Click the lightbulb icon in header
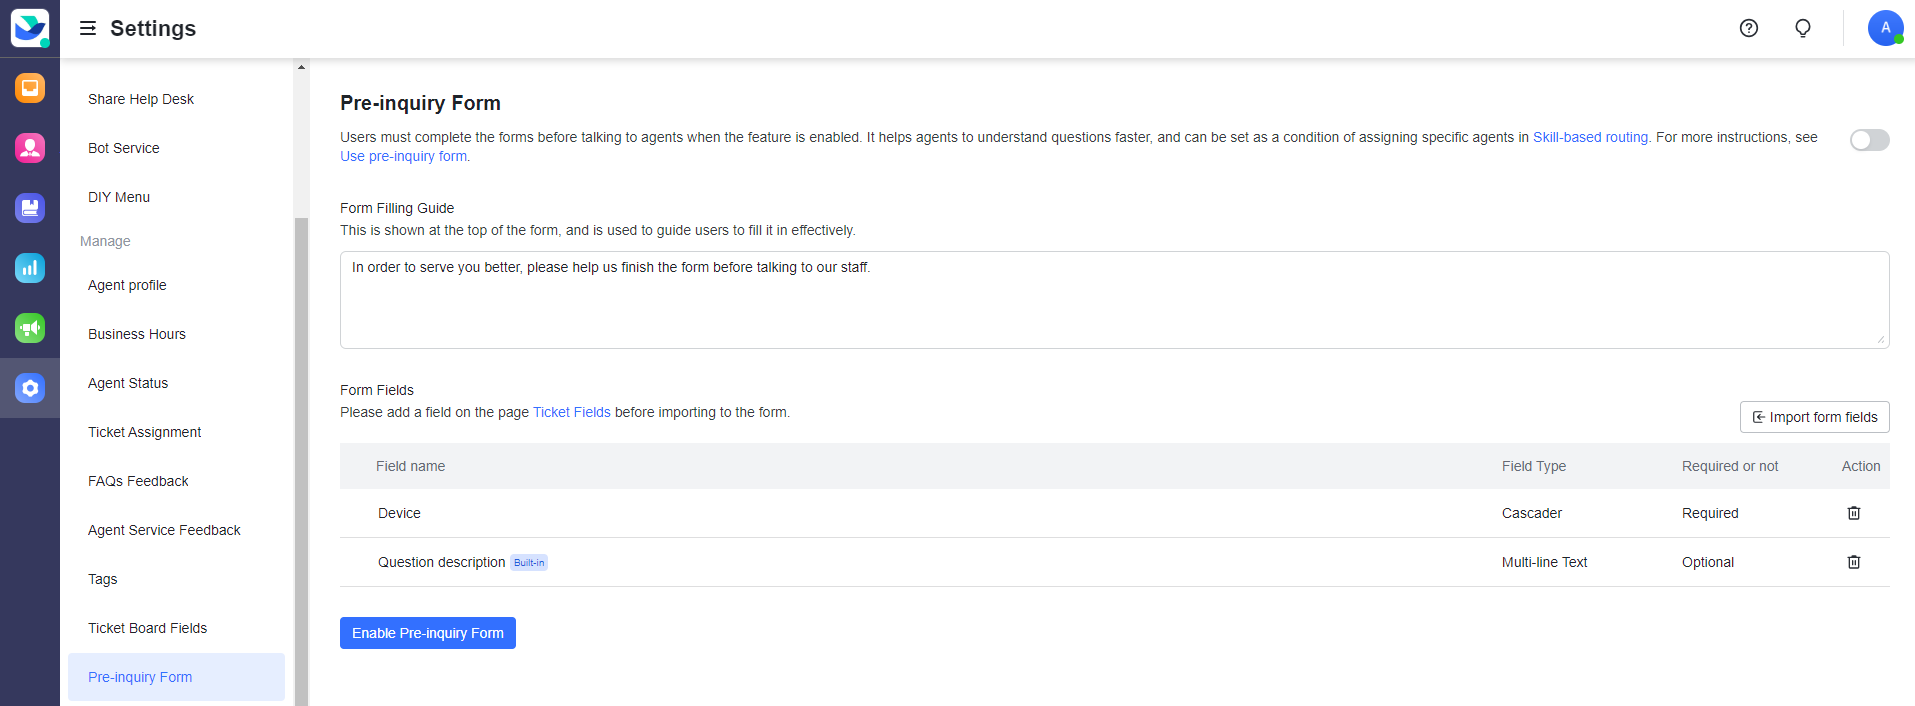 point(1803,28)
